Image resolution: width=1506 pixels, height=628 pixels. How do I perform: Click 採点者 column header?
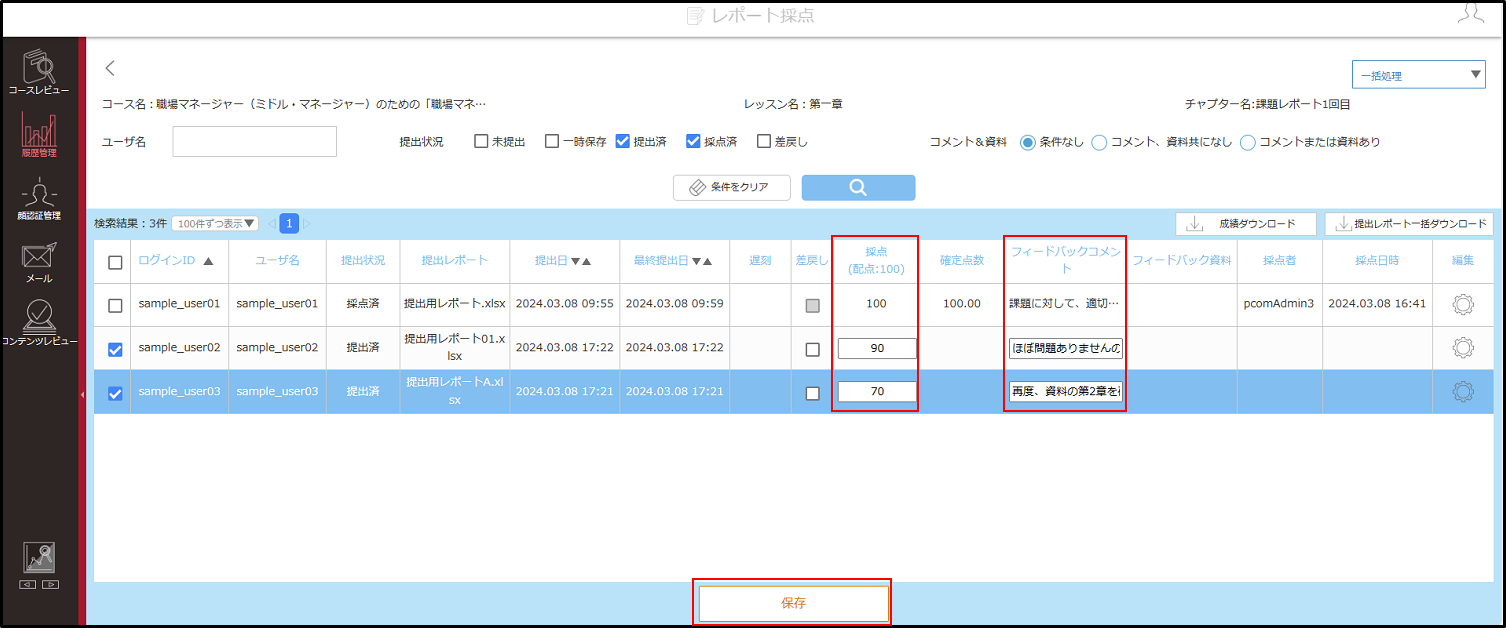click(x=1279, y=260)
